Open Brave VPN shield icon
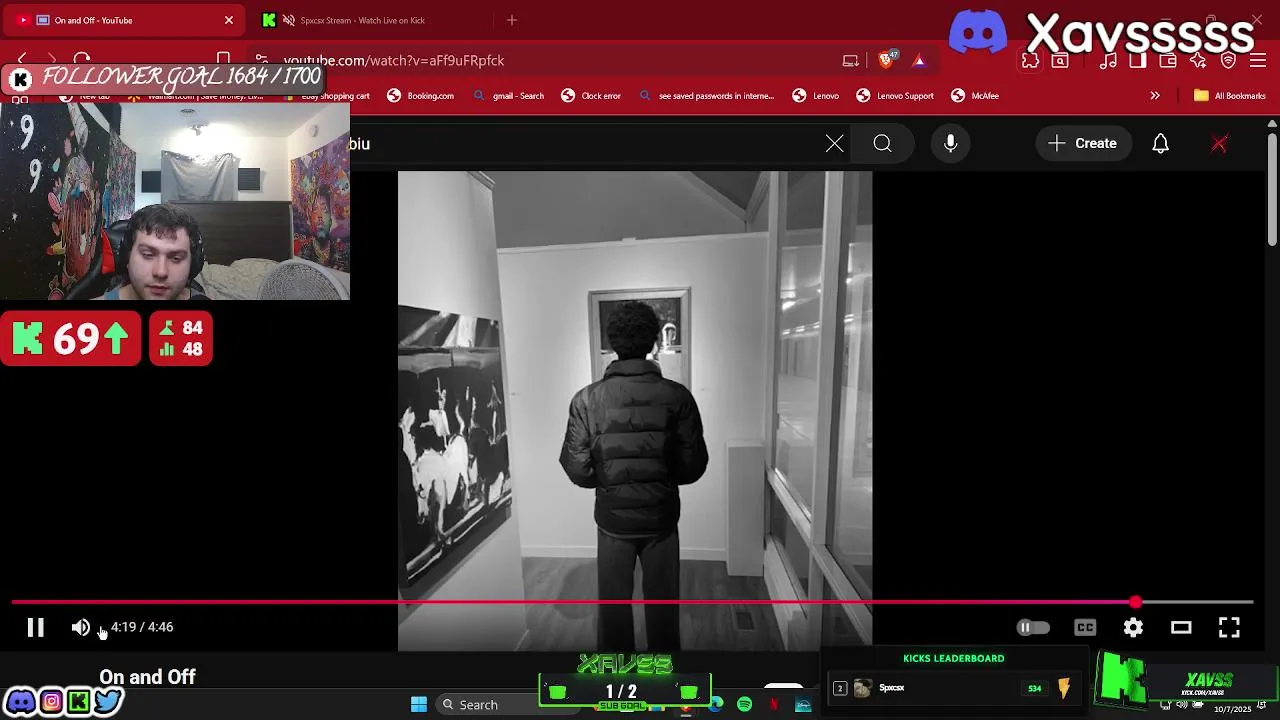This screenshot has width=1280, height=720. (1229, 61)
